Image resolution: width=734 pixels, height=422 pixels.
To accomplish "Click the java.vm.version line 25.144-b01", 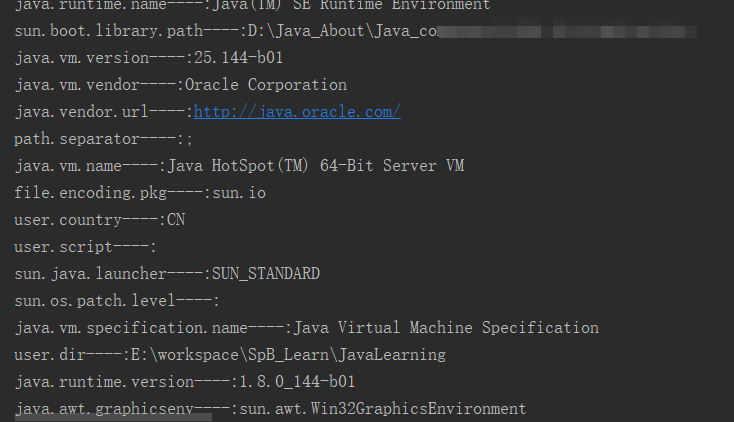I will pyautogui.click(x=149, y=58).
